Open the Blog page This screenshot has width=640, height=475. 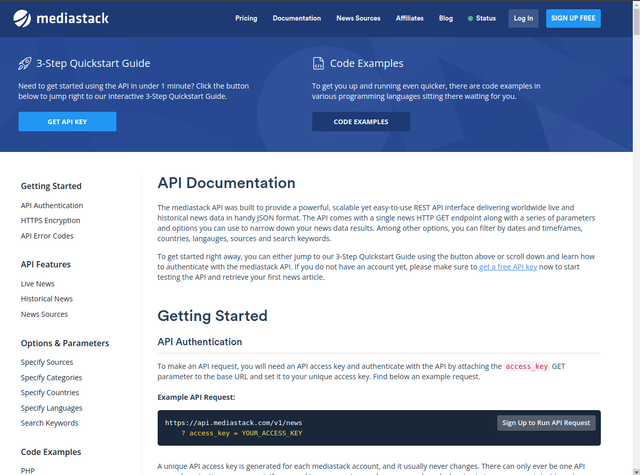click(446, 18)
